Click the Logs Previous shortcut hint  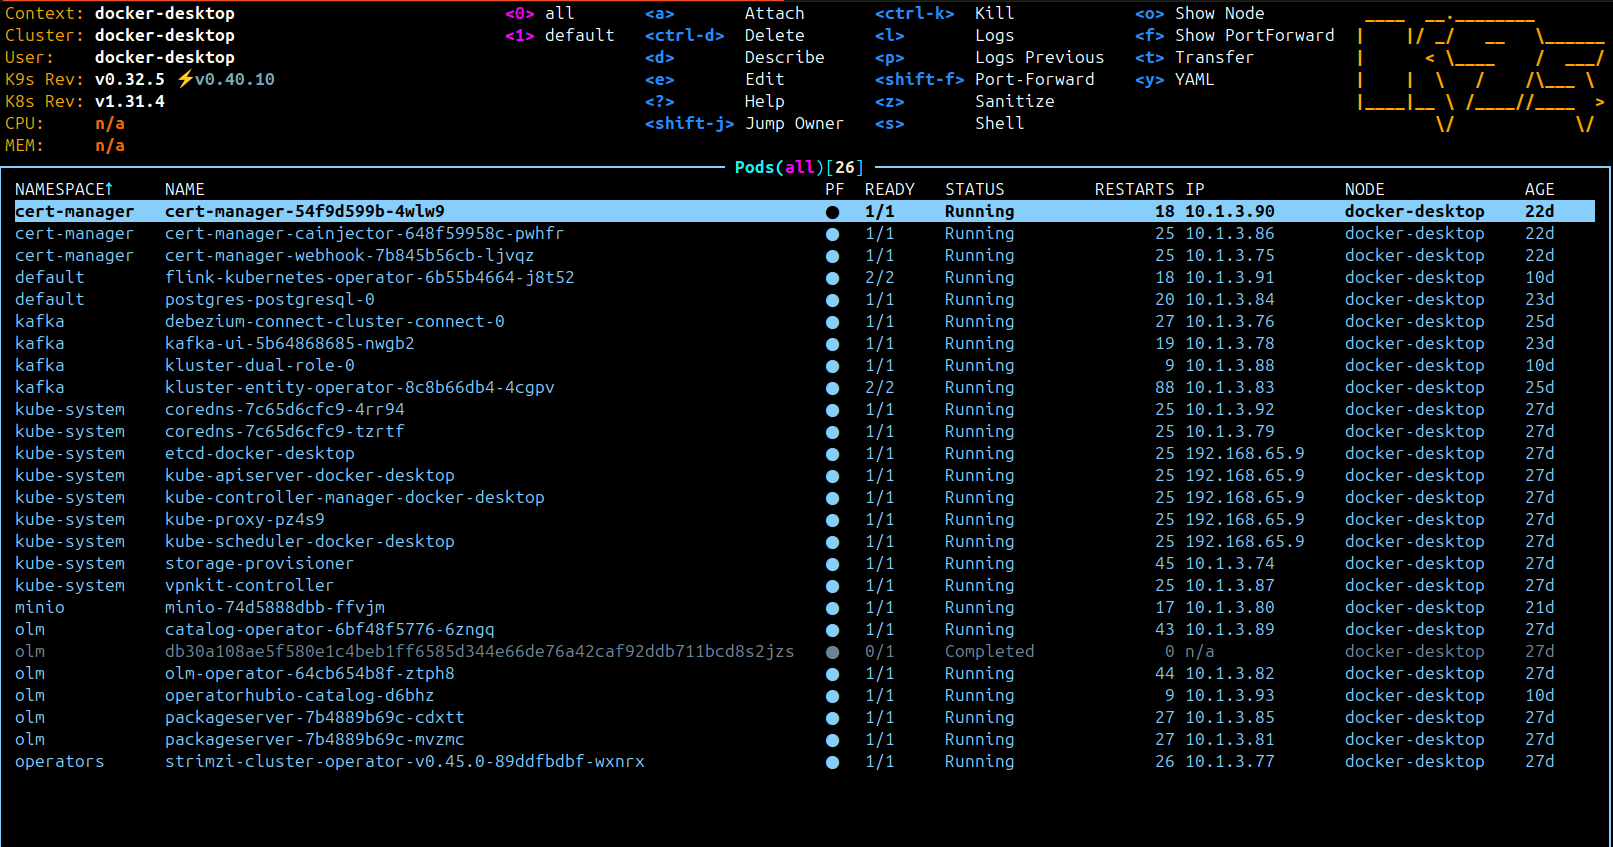[x=1039, y=57]
